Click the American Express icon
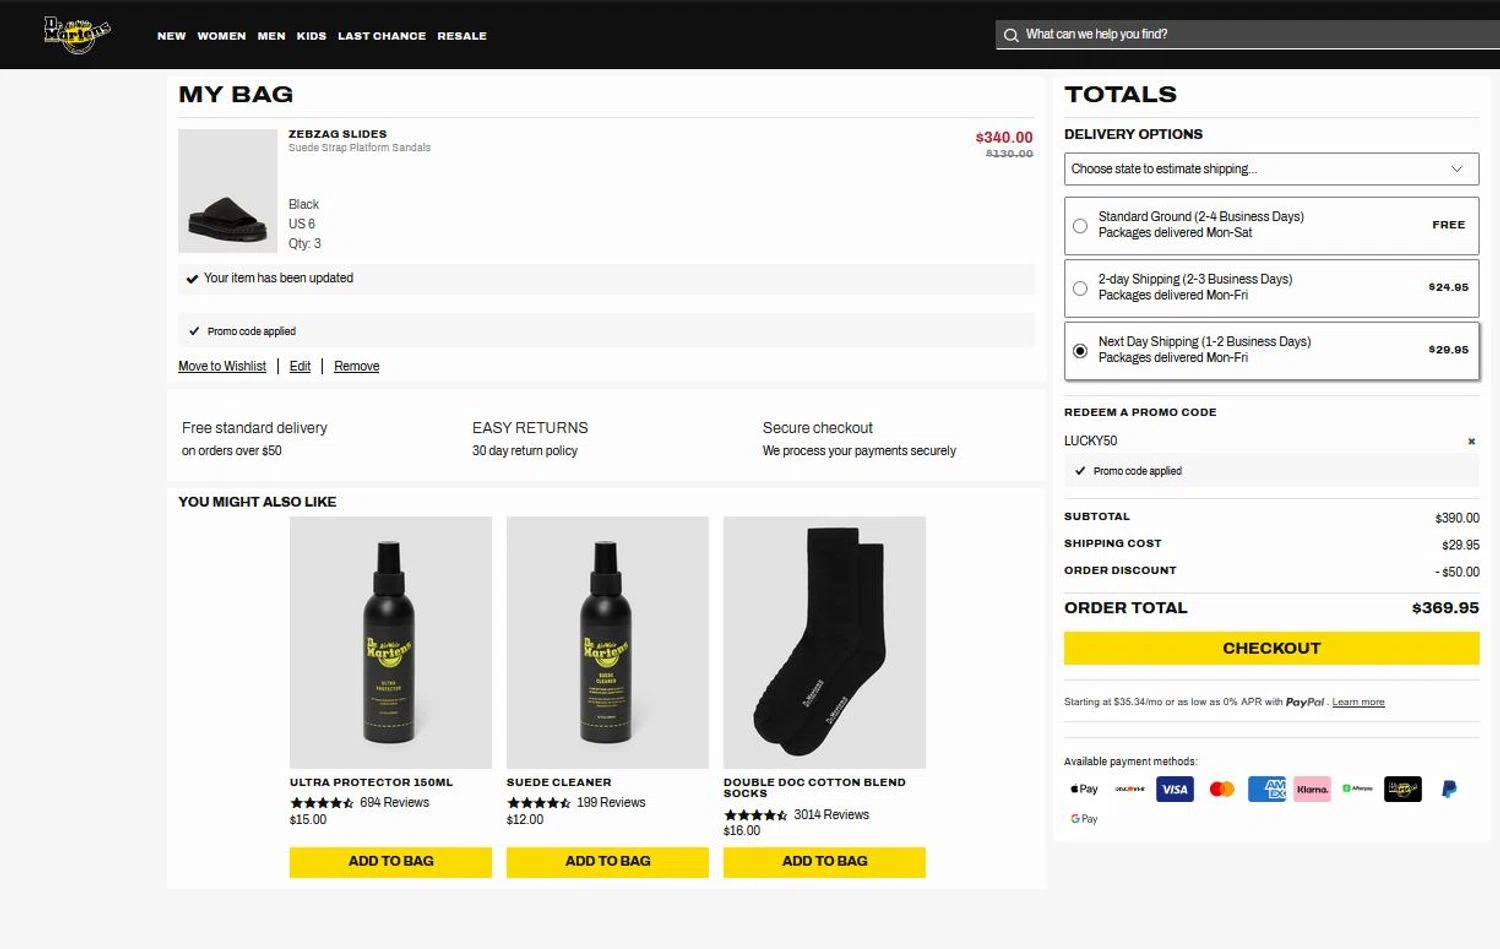This screenshot has height=949, width=1500. (x=1267, y=789)
